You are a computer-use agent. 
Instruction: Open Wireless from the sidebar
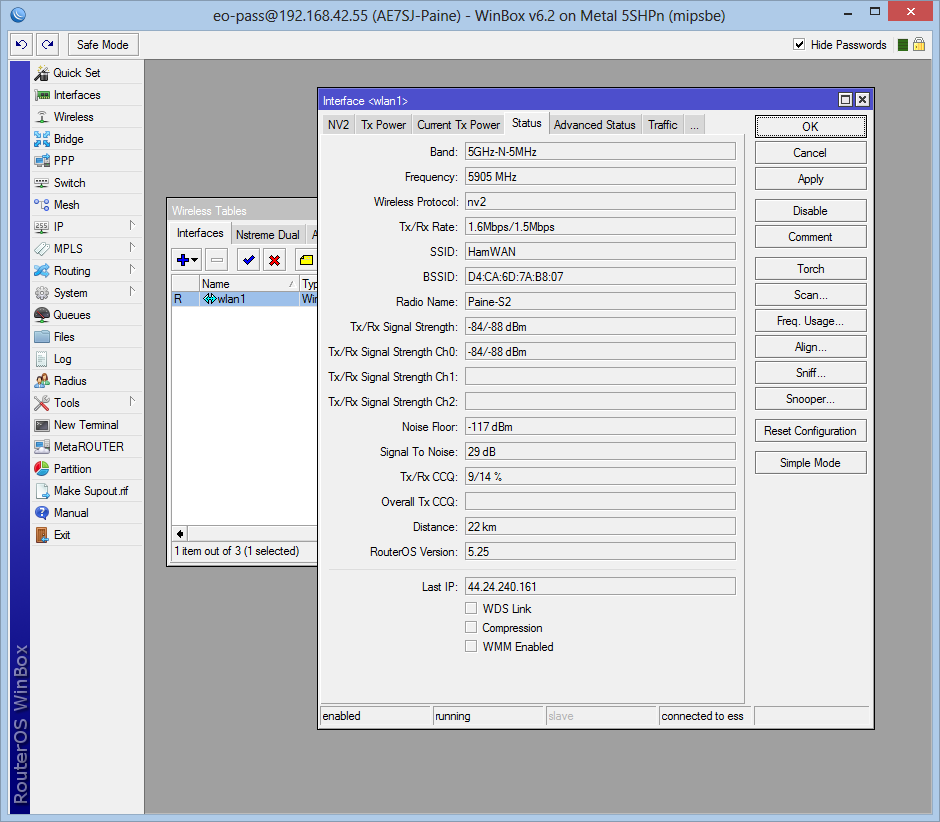pos(73,117)
